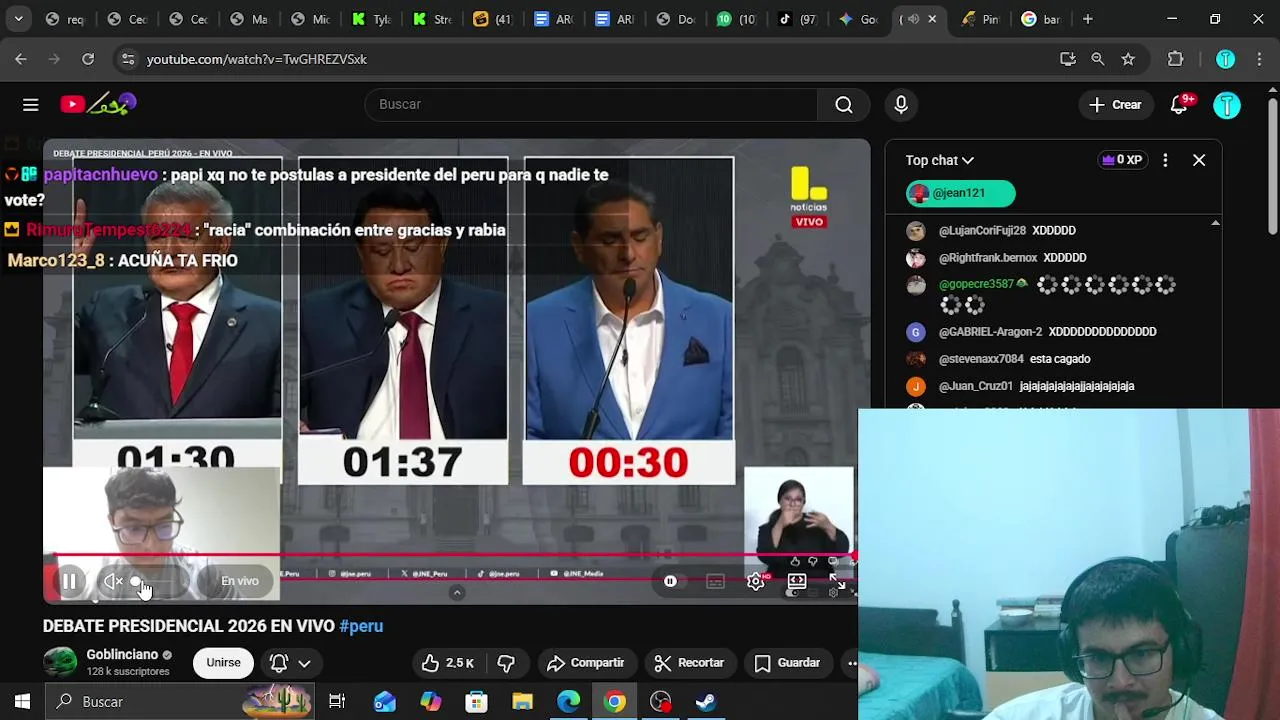Viewport: 1280px width, 720px height.
Task: Open the YouTube account avatar menu
Action: tap(1227, 105)
